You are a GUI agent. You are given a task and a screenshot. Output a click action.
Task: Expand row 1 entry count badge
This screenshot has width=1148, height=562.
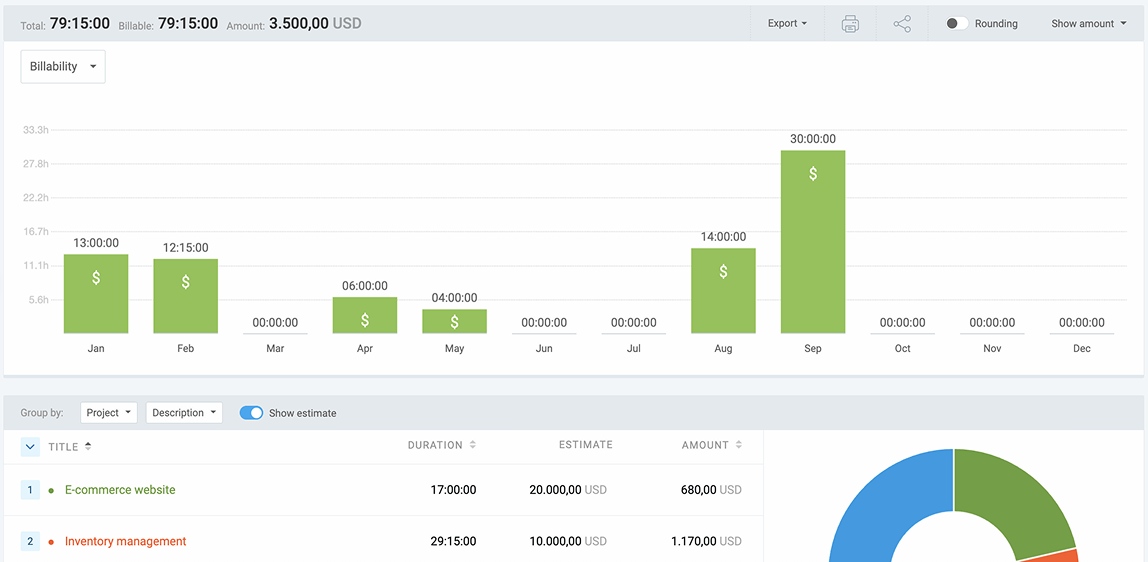point(30,490)
